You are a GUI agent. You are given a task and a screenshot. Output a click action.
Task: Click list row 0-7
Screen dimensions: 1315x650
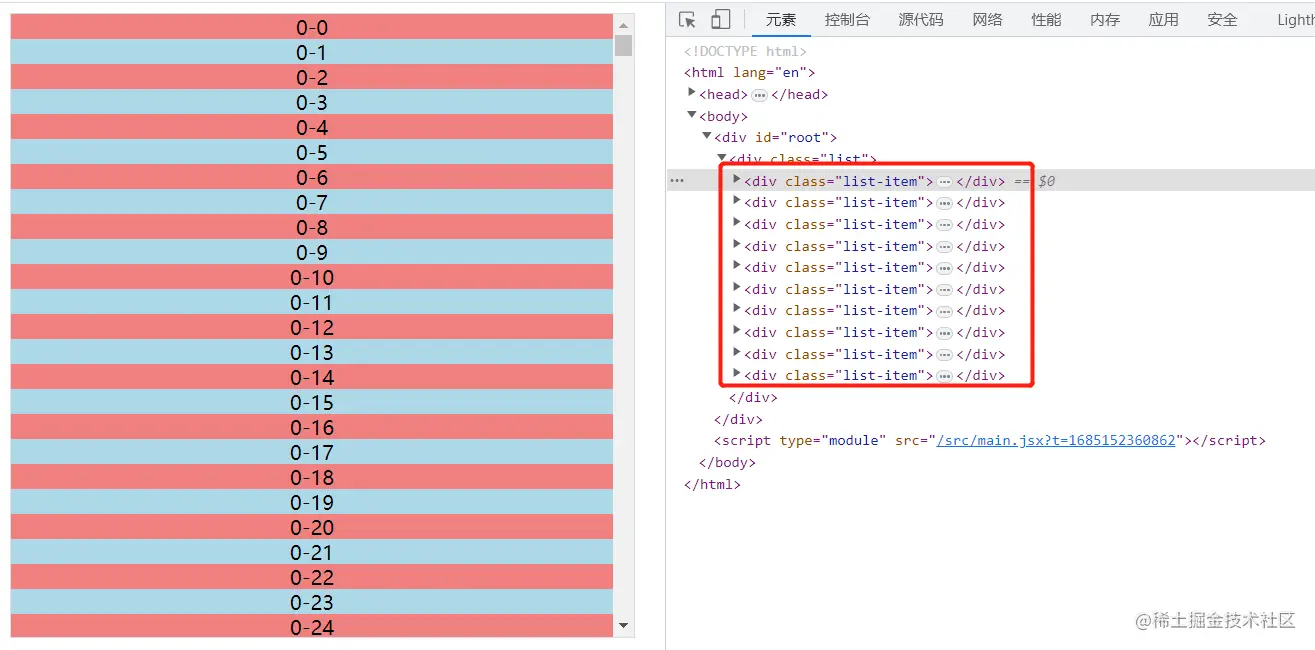[312, 202]
